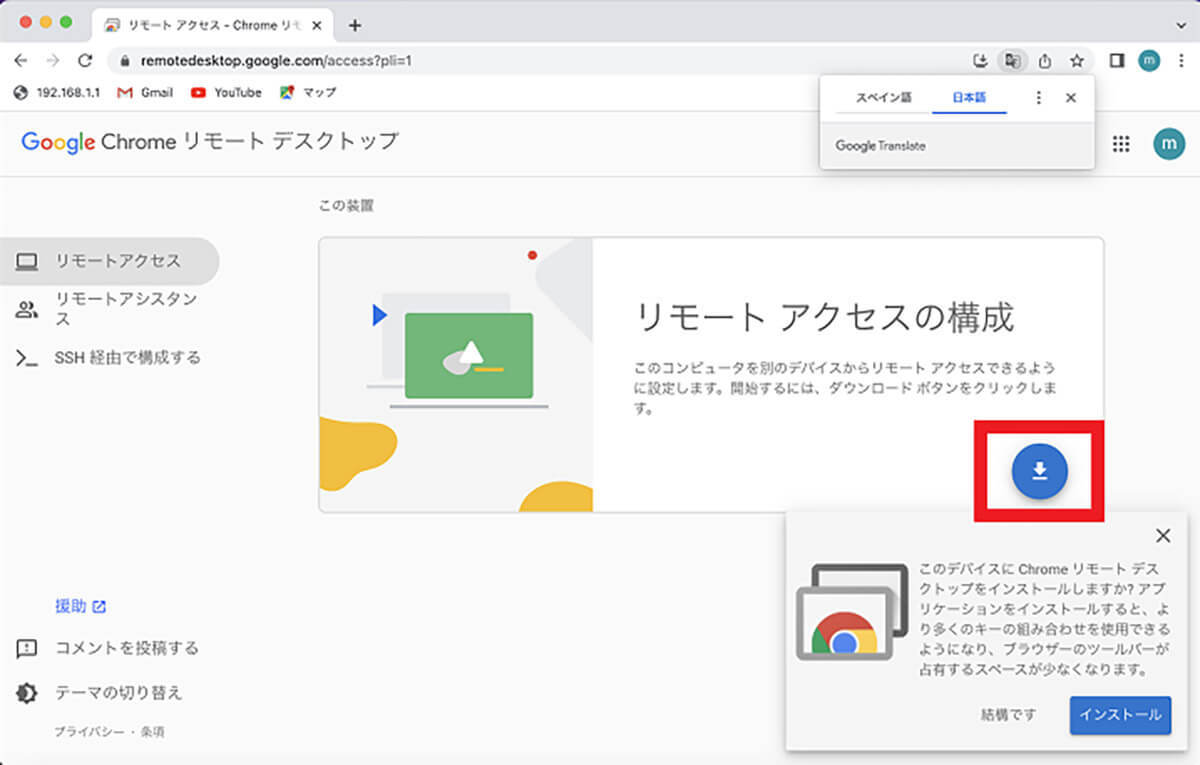This screenshot has height=765, width=1200.
Task: Open translate popup options menu
Action: pyautogui.click(x=1038, y=98)
